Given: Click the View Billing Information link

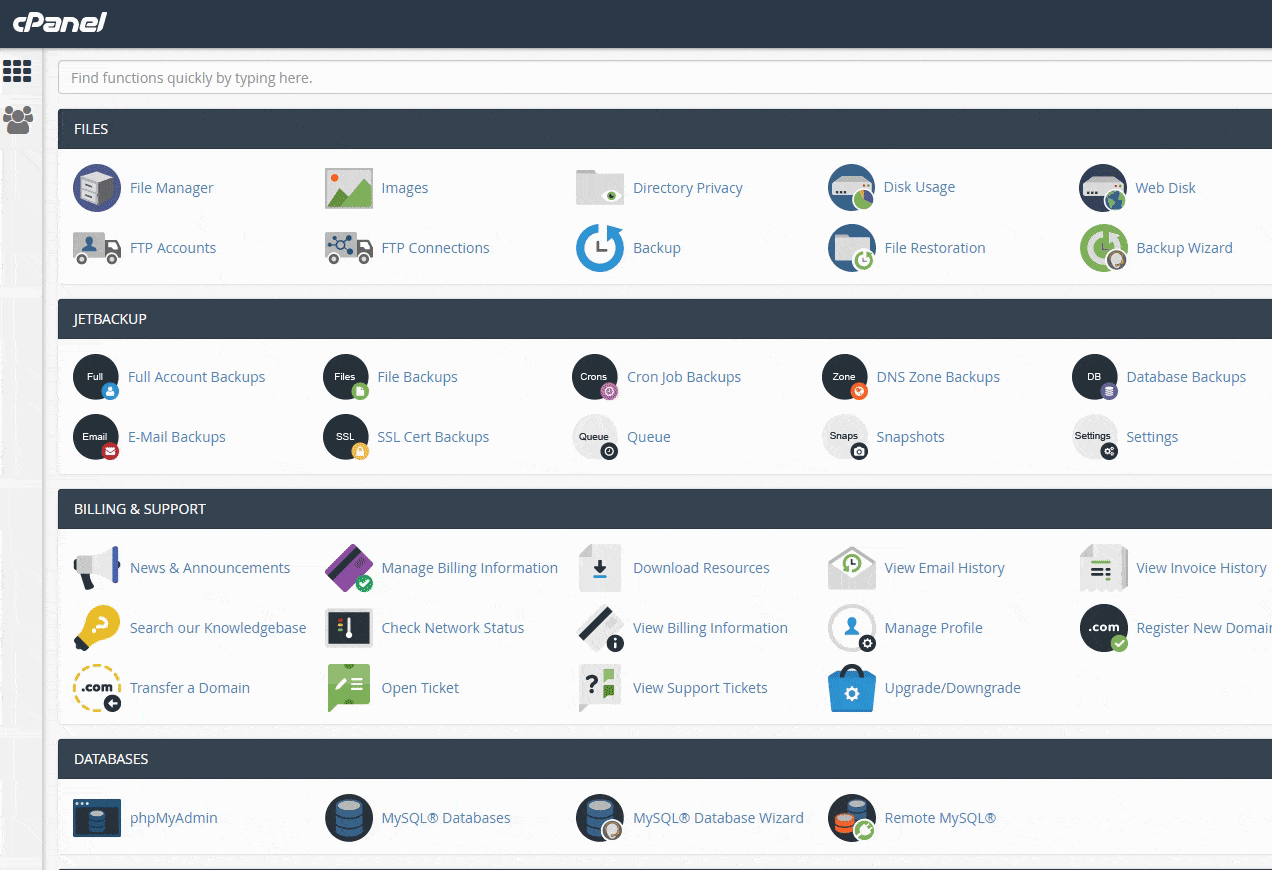Looking at the screenshot, I should (710, 628).
